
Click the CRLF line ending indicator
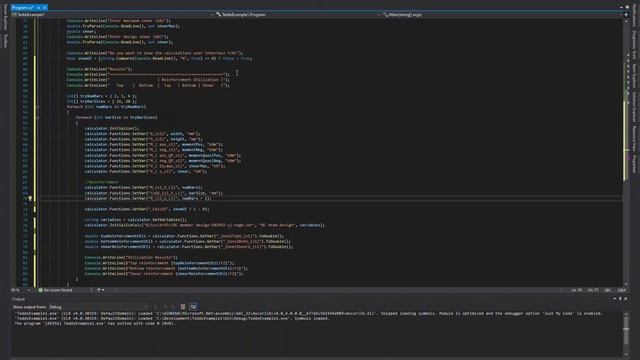[x=621, y=290]
